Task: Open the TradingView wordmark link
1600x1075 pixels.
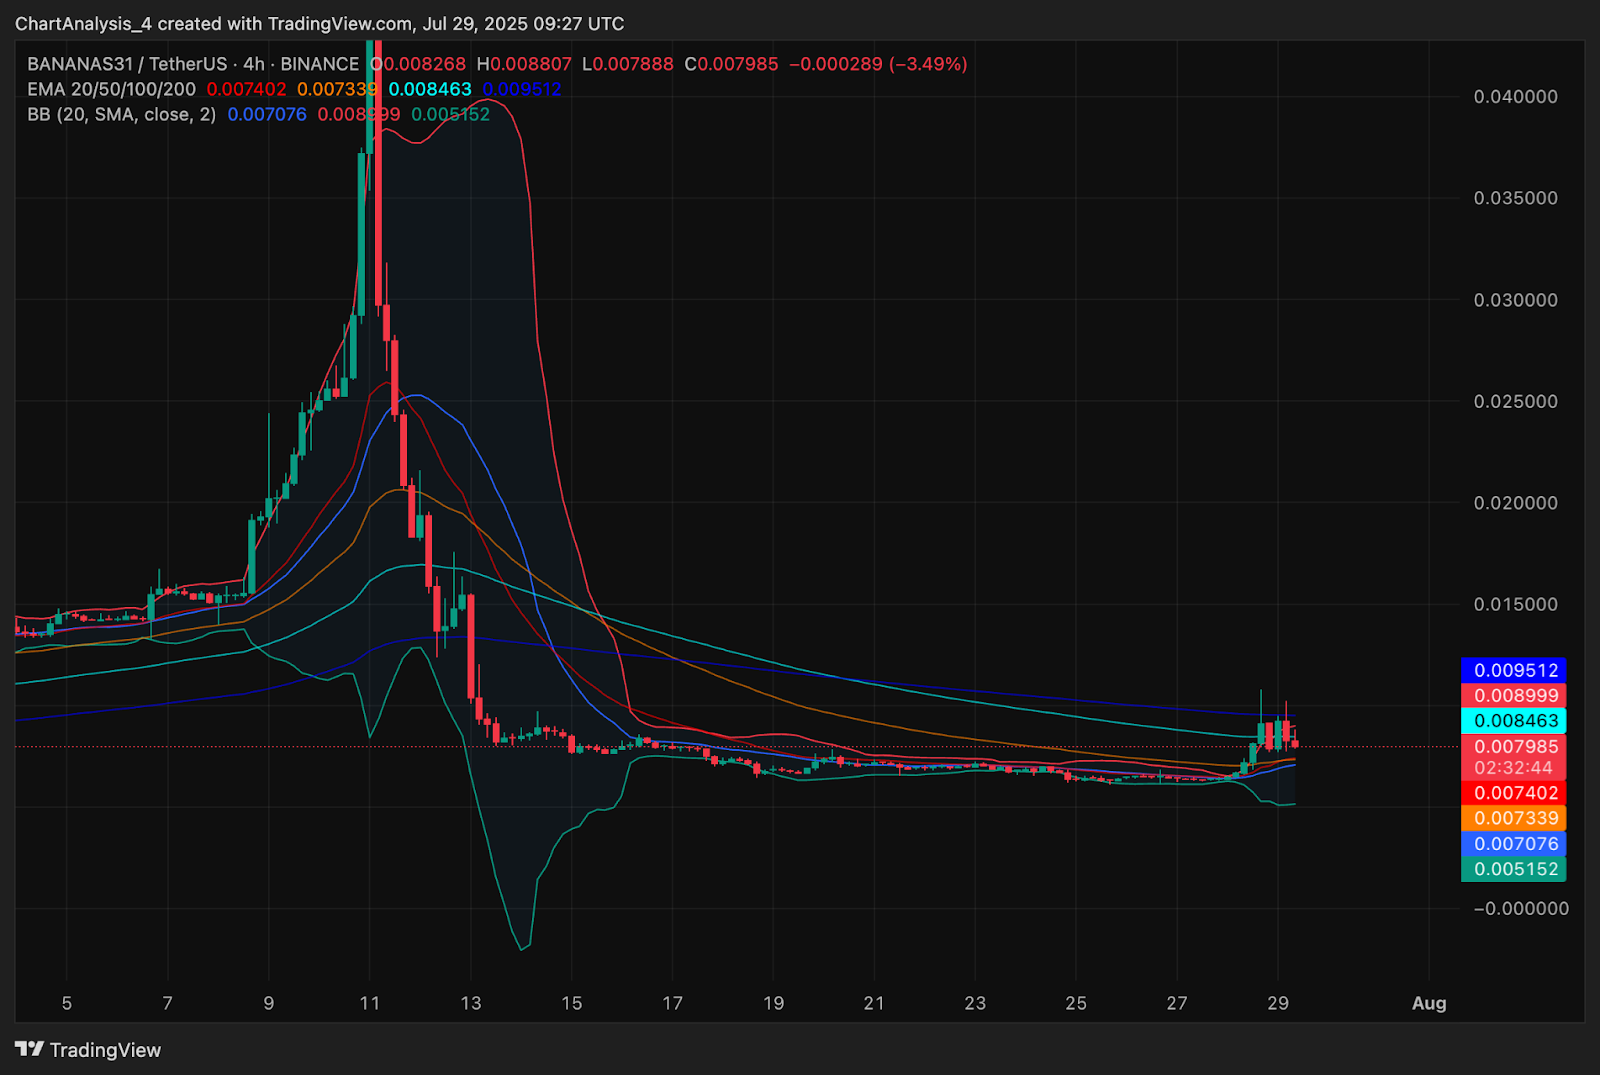Action: tap(105, 1050)
